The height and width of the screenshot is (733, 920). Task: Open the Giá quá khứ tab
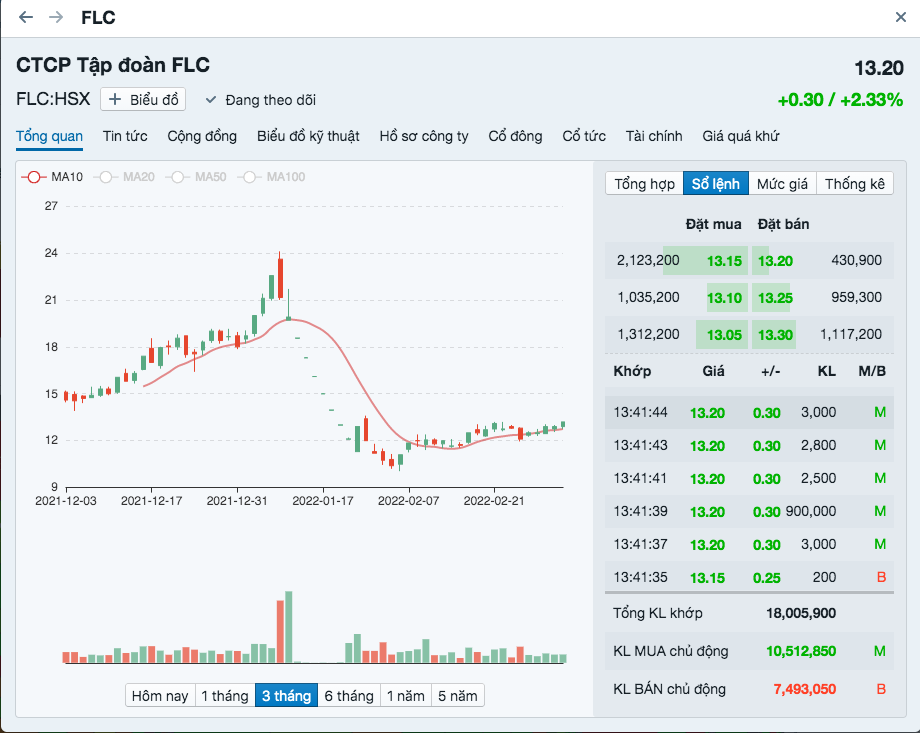pos(740,136)
